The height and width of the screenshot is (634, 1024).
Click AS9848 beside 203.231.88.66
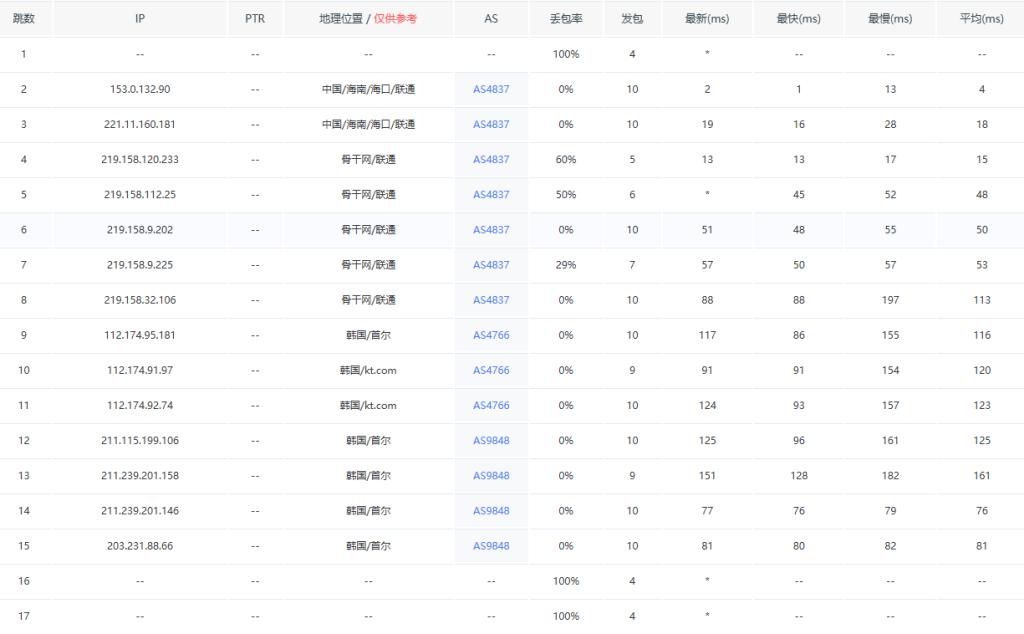490,546
